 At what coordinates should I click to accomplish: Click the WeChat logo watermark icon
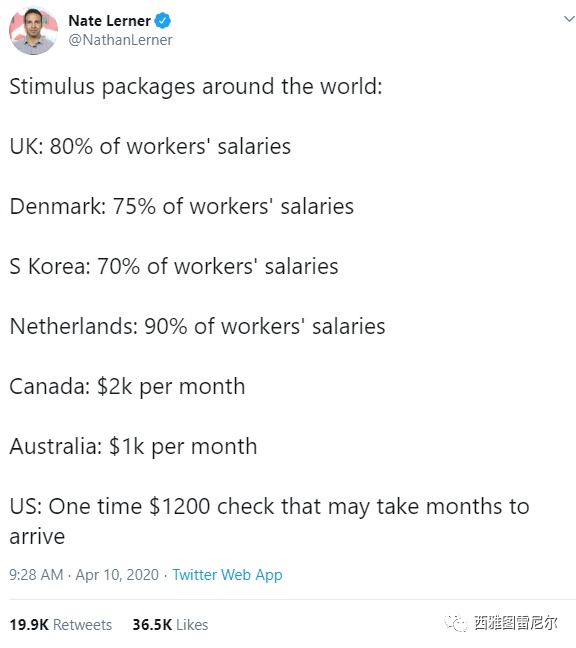(x=456, y=623)
